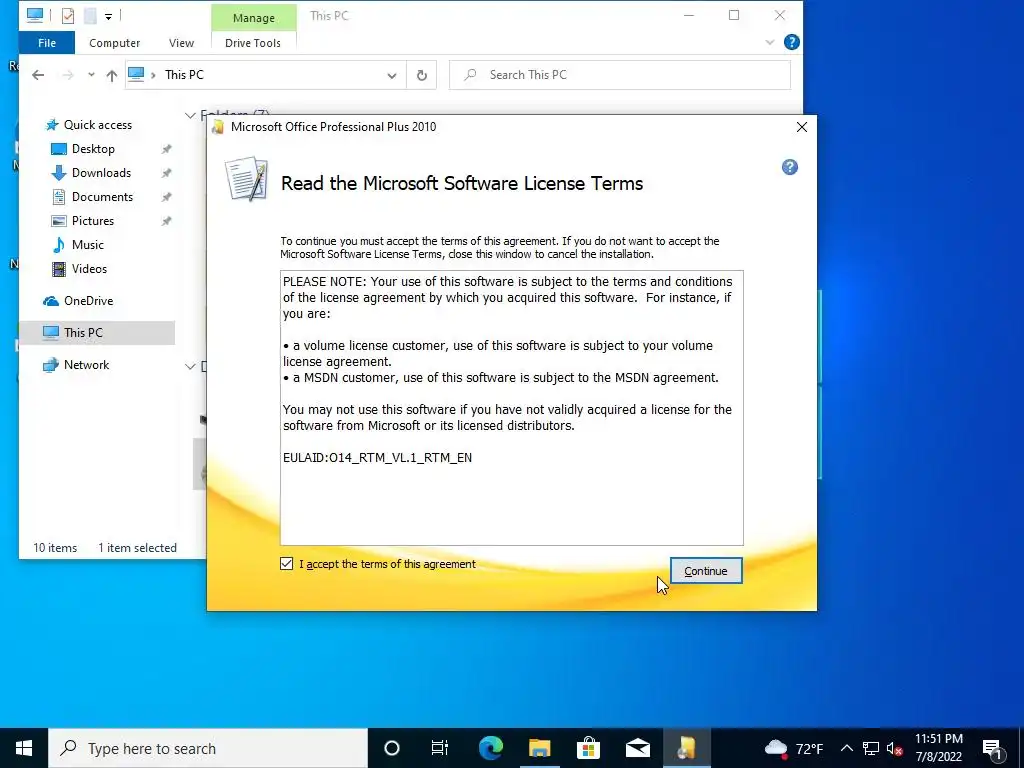This screenshot has width=1024, height=768.
Task: Collapse the Devices and drives group chevron
Action: click(190, 366)
